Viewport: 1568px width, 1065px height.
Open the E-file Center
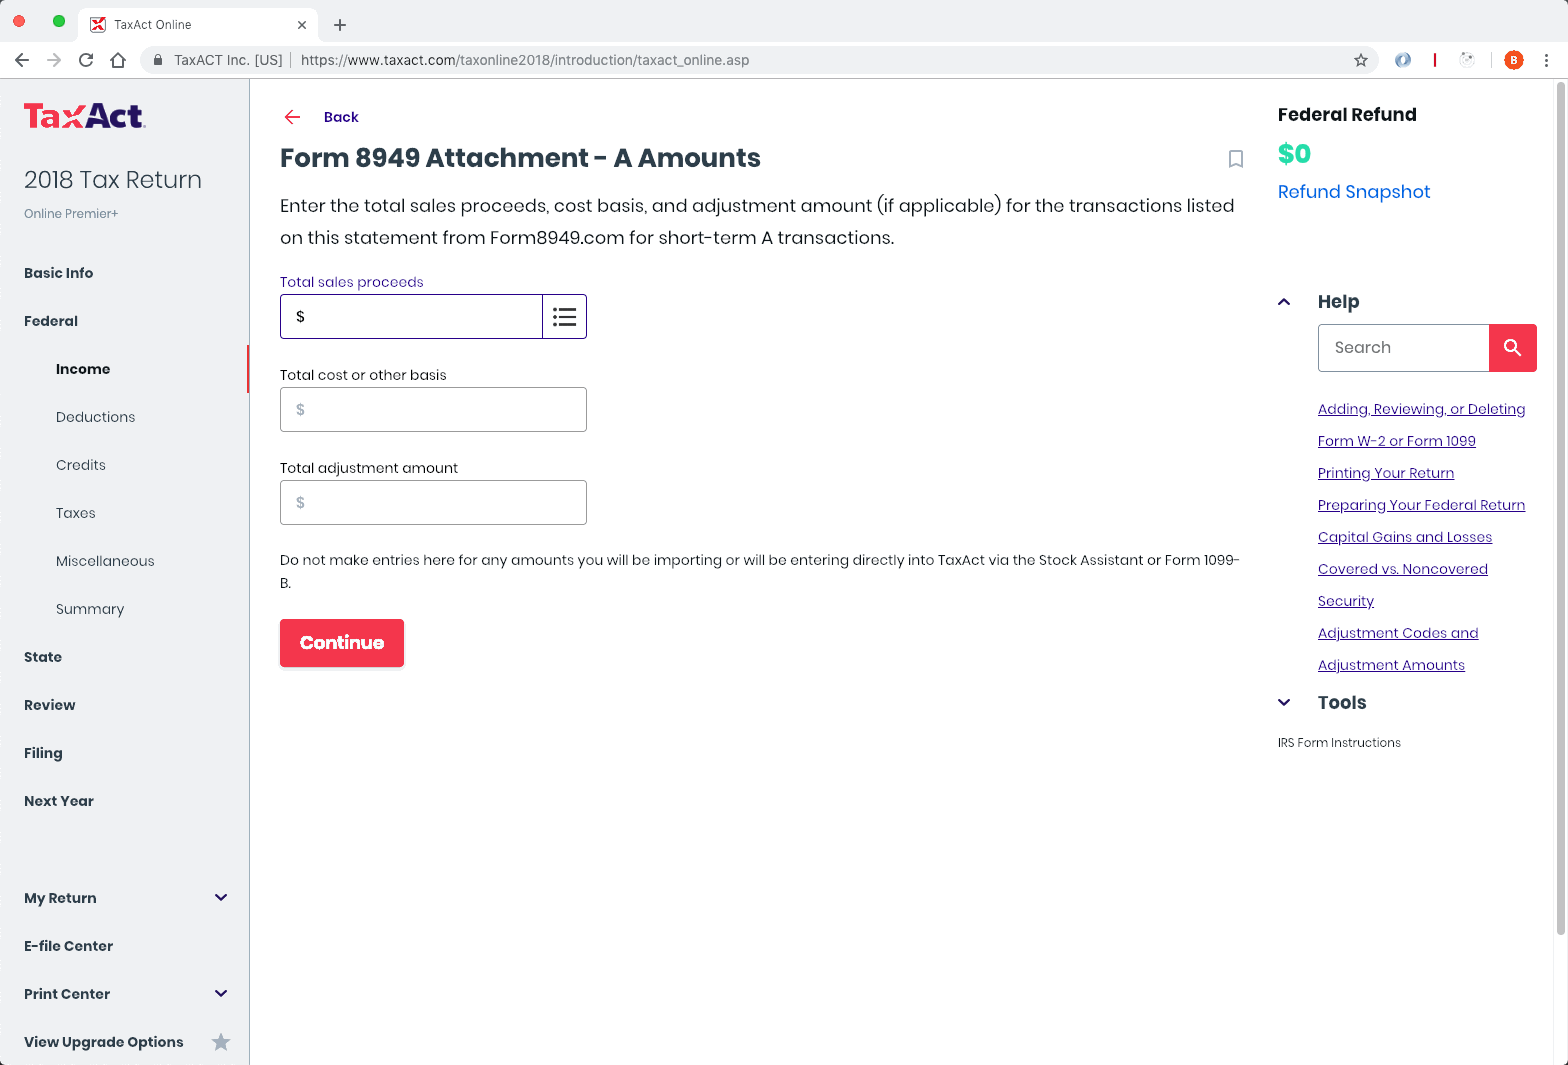coord(68,946)
